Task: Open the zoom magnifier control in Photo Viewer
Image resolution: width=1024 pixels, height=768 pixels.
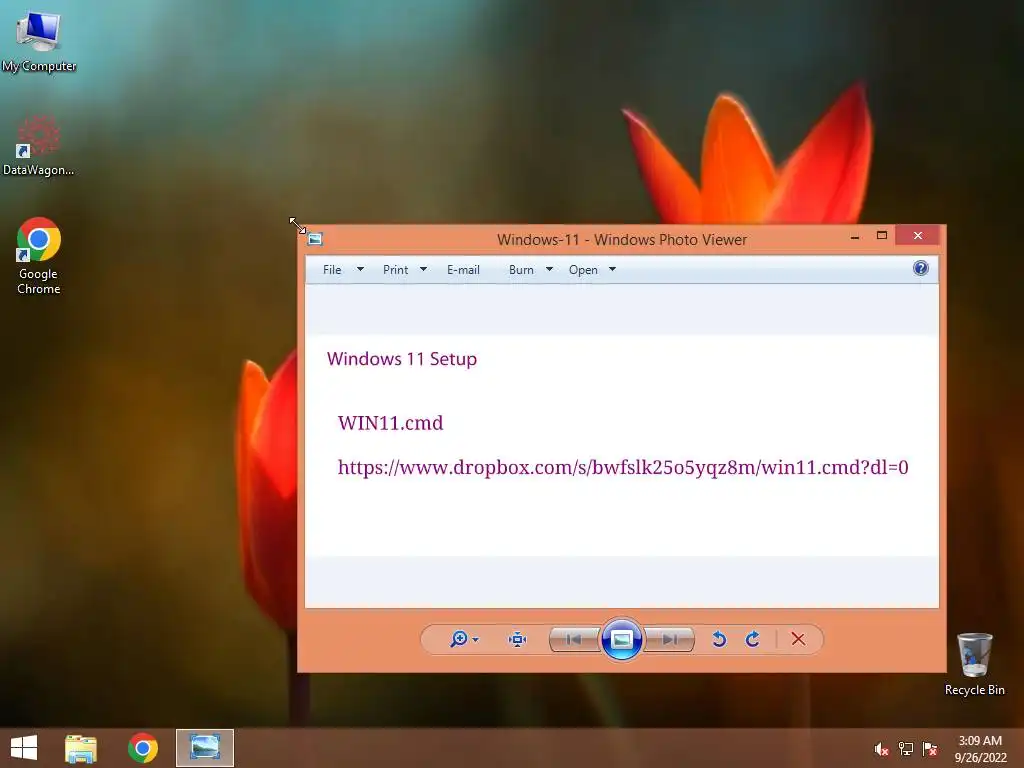Action: point(459,639)
